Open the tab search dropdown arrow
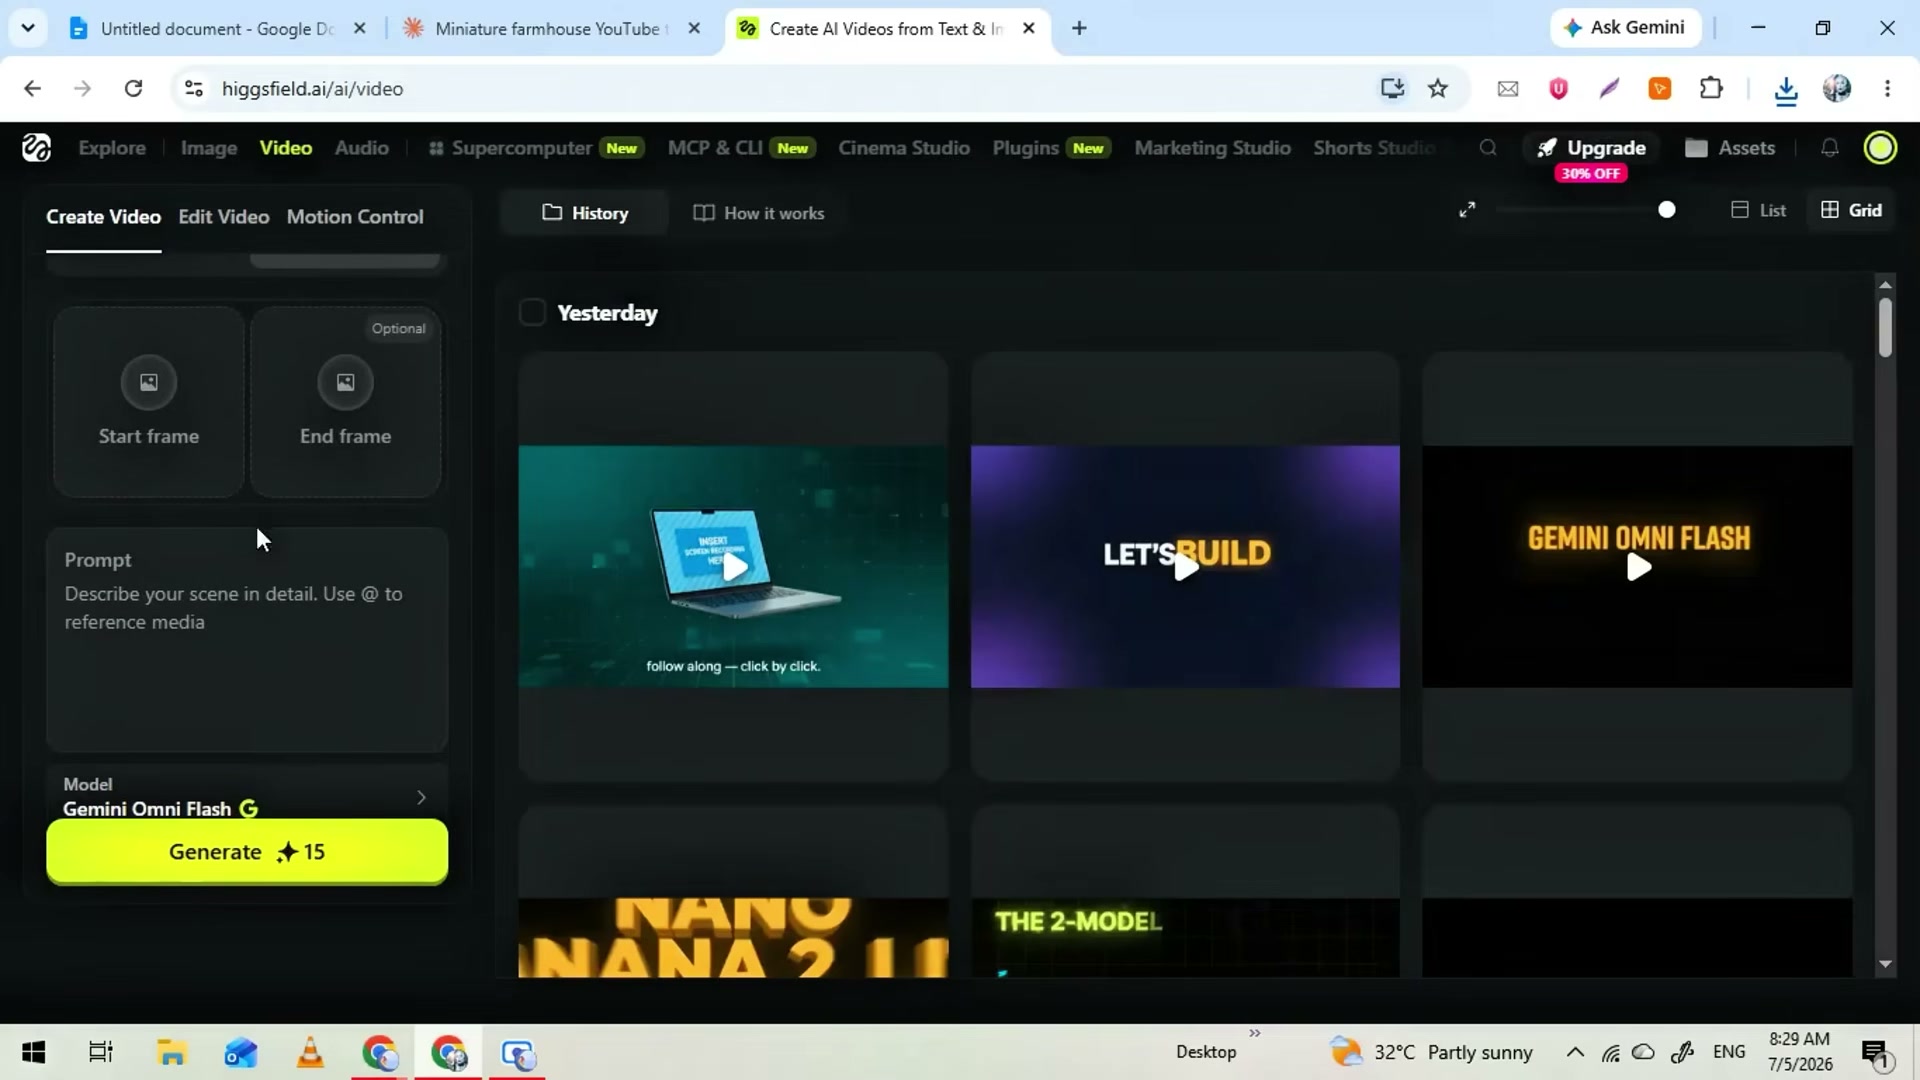Viewport: 1920px width, 1080px height. [28, 28]
